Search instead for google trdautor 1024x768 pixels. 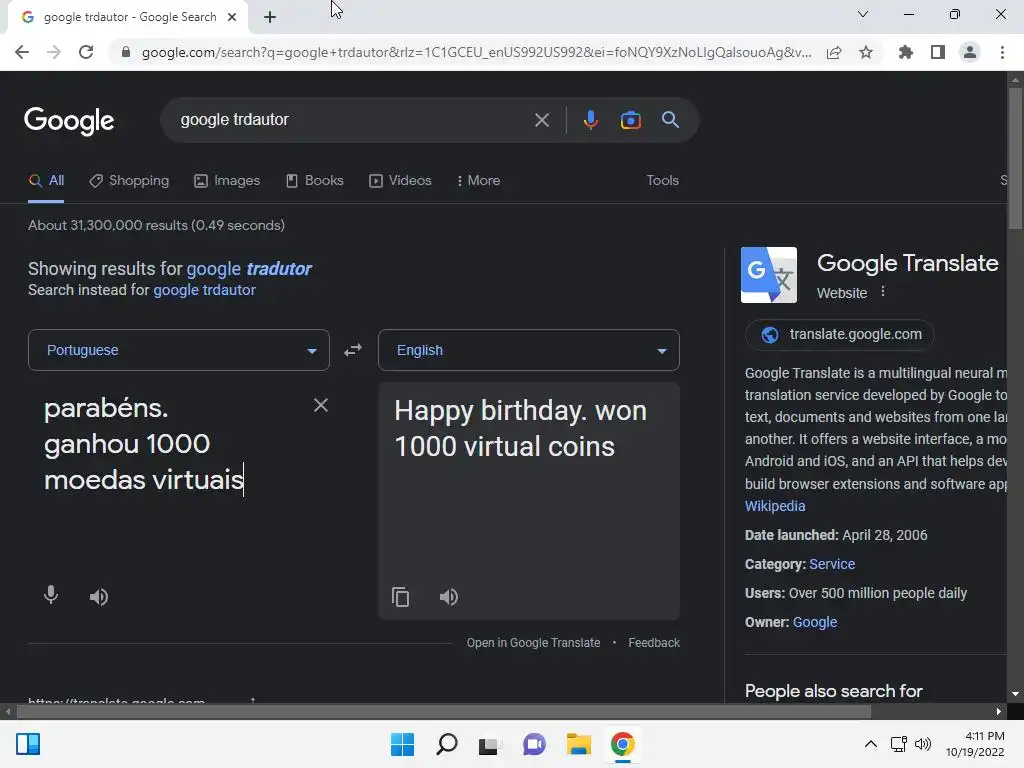204,290
